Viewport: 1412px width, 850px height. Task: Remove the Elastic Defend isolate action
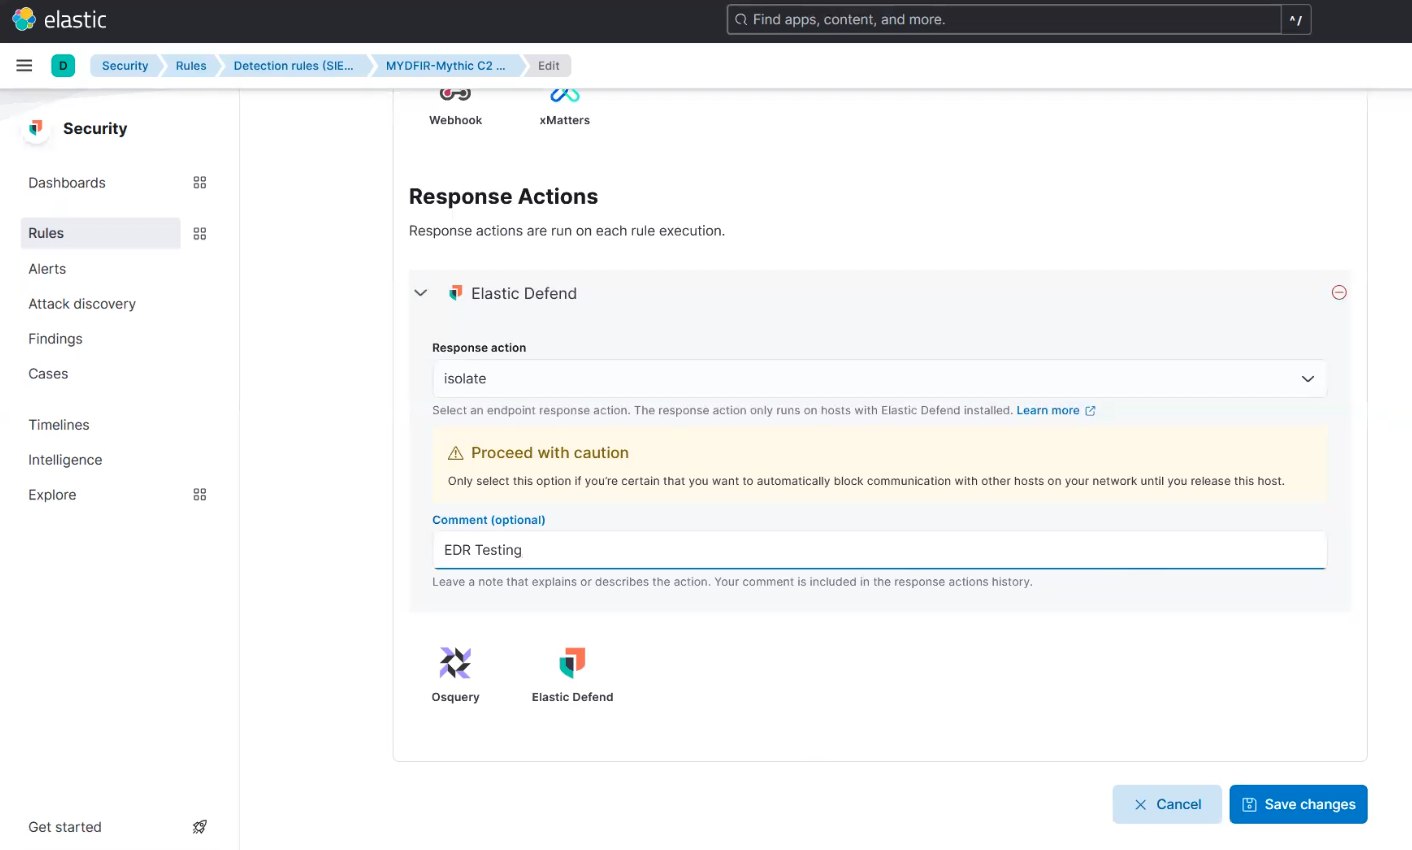pyautogui.click(x=1339, y=292)
